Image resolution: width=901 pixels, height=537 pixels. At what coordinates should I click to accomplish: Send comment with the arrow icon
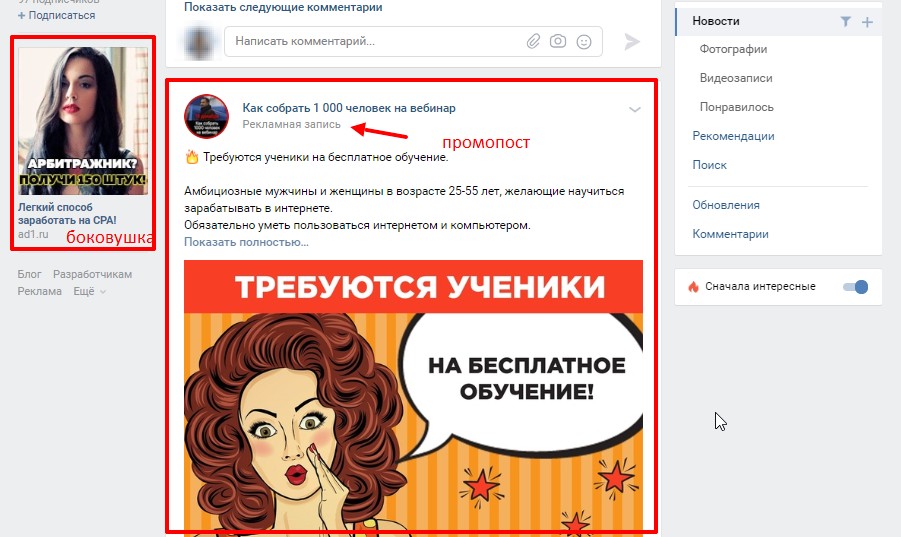tap(632, 41)
